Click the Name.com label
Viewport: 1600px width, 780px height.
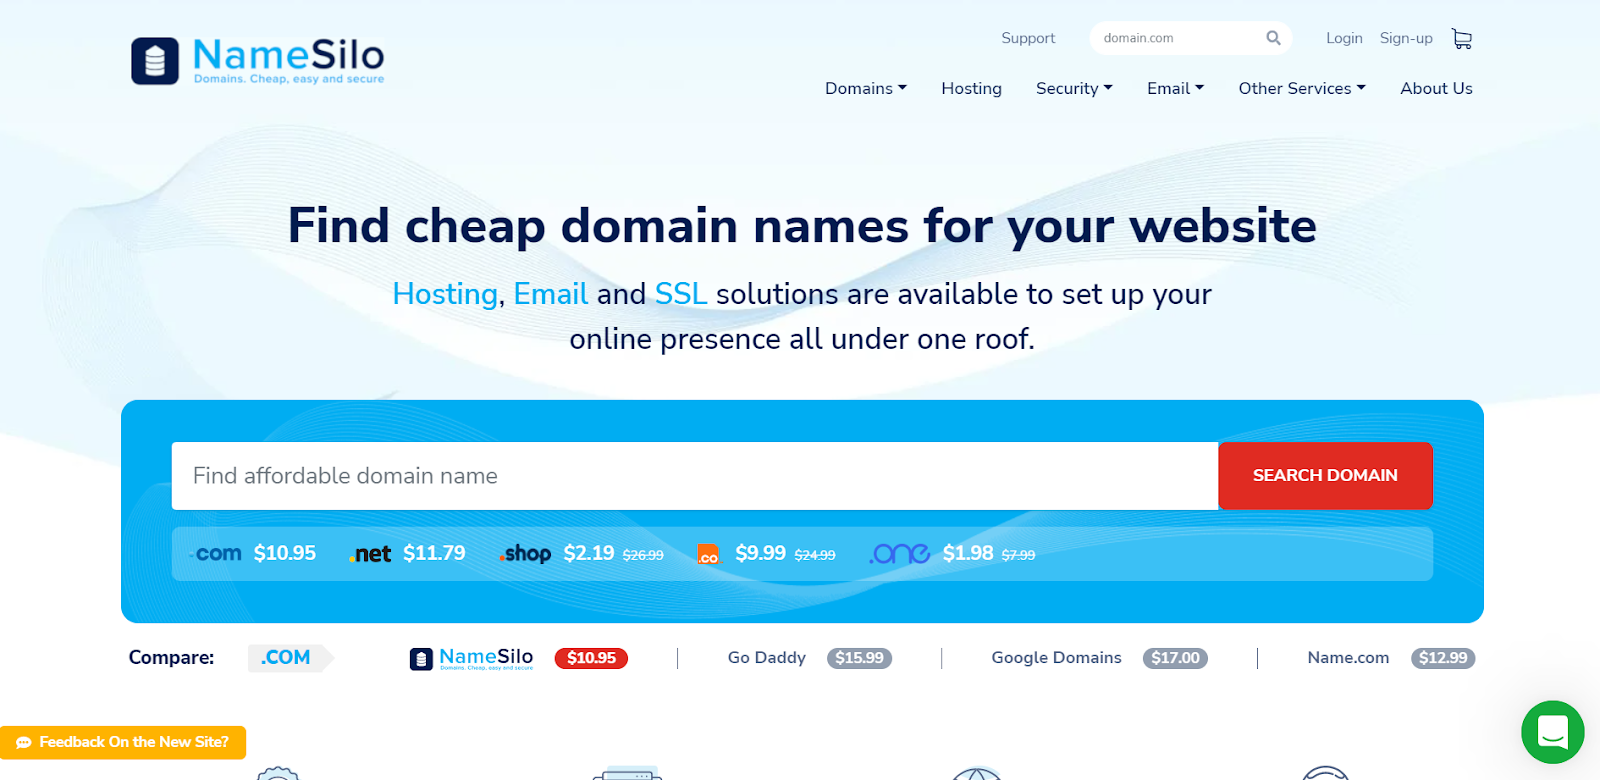[x=1348, y=658]
